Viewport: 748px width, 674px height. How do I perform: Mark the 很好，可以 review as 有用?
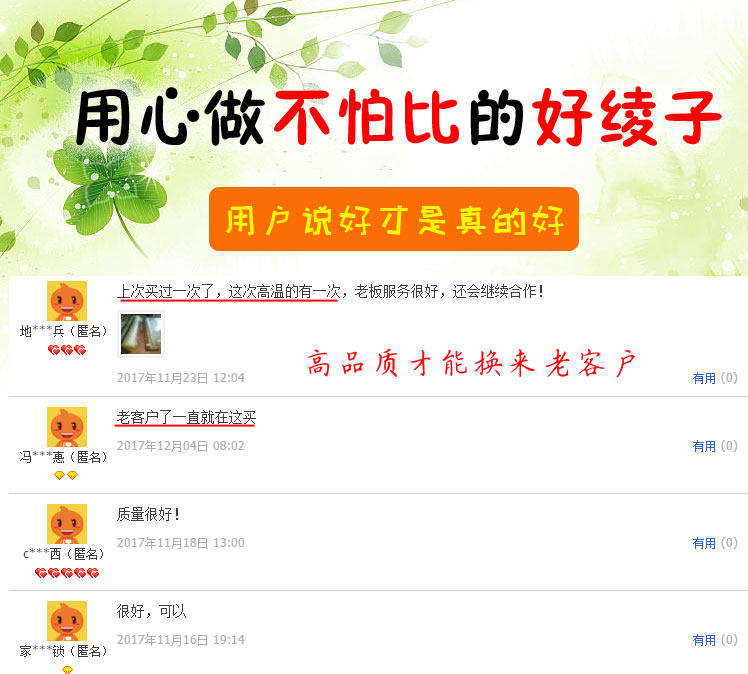704,640
